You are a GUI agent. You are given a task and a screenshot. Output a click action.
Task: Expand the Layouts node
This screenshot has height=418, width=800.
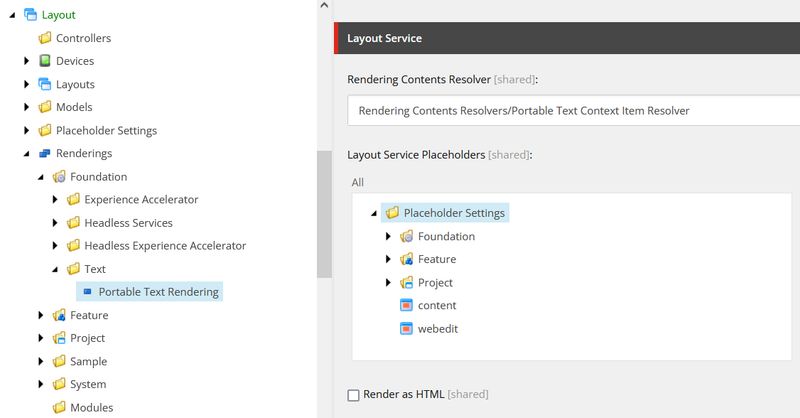pos(27,84)
